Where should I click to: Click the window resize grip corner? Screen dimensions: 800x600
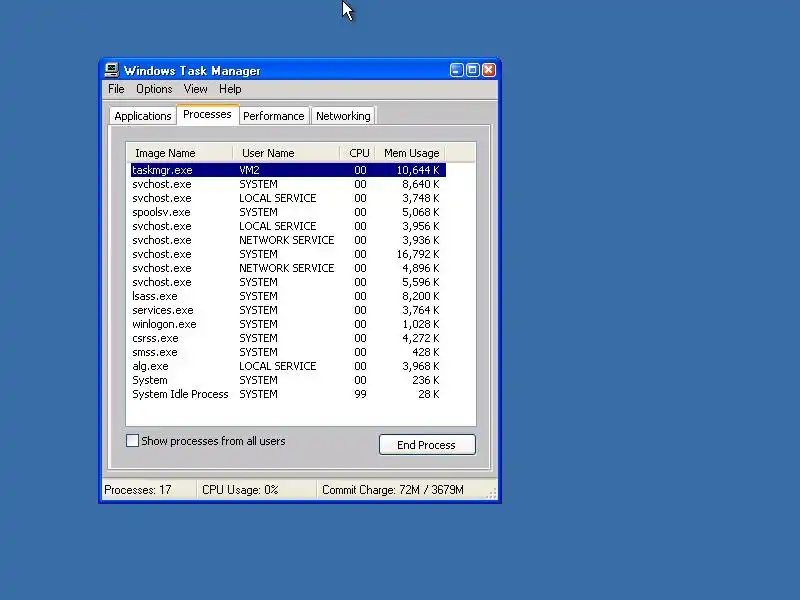[x=492, y=494]
